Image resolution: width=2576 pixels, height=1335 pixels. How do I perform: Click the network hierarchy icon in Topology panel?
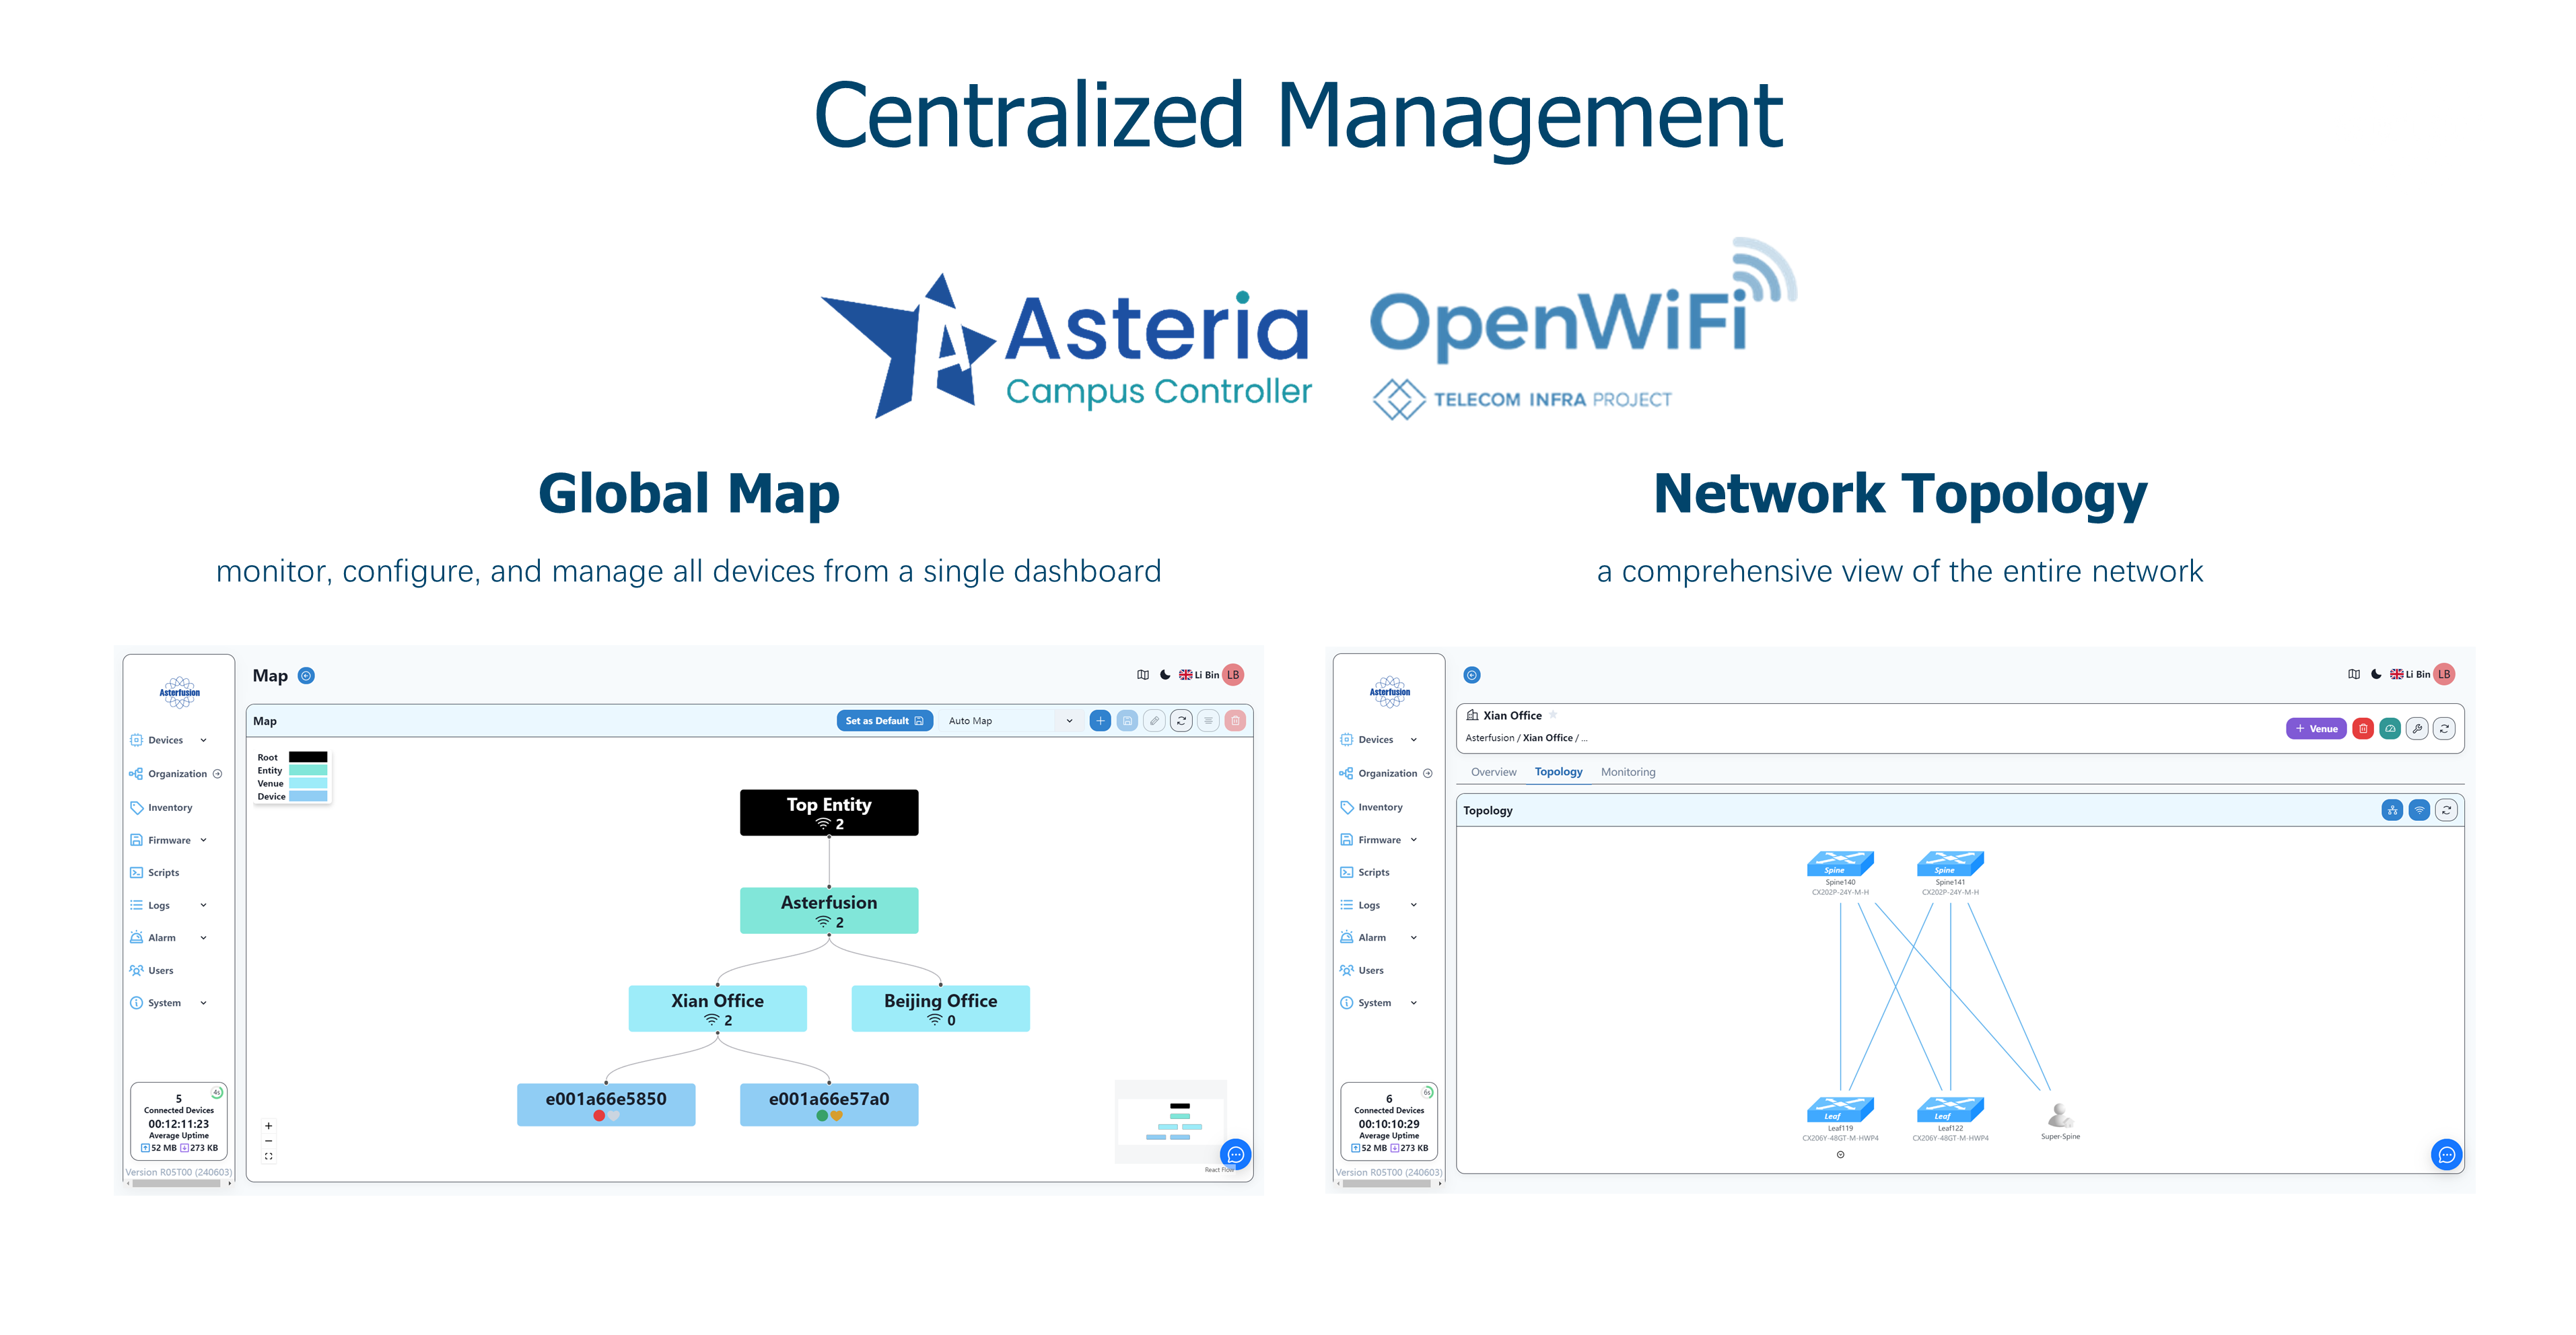(x=2392, y=810)
